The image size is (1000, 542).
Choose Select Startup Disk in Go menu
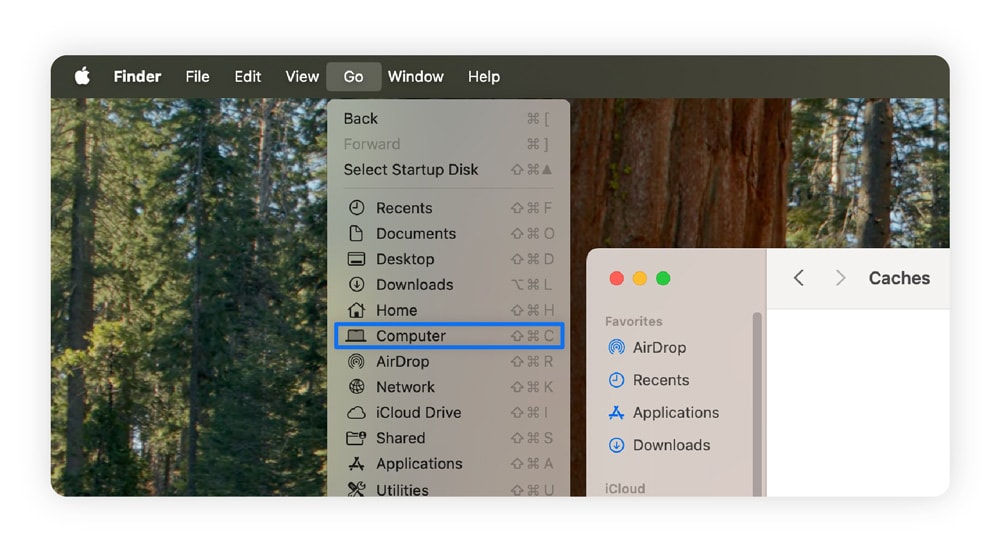(448, 170)
